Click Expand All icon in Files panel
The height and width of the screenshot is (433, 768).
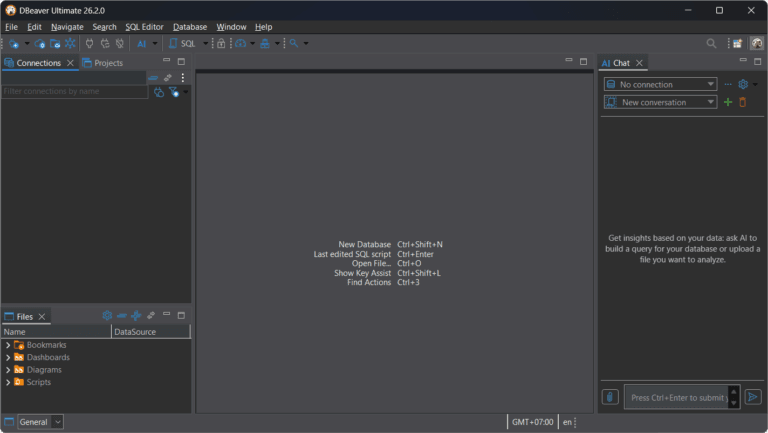(136, 315)
